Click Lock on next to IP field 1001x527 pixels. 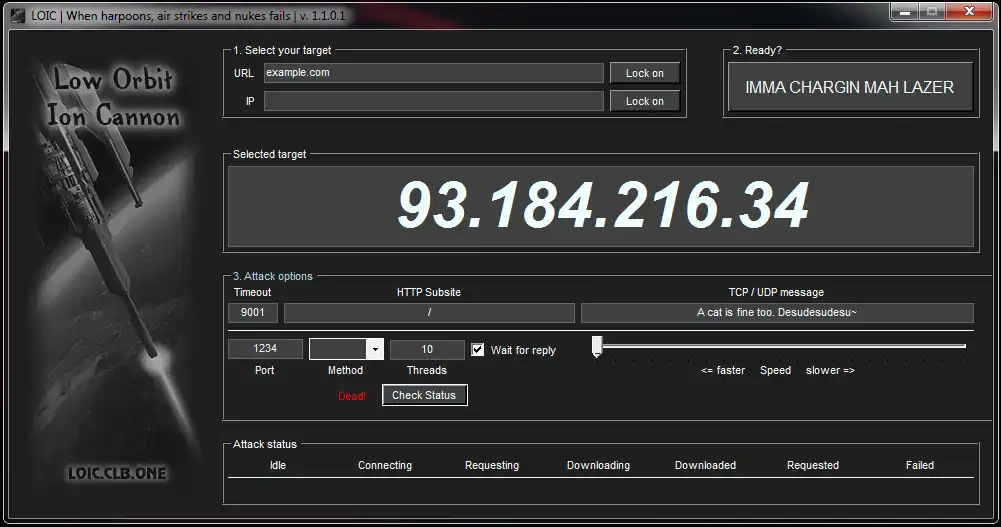644,101
